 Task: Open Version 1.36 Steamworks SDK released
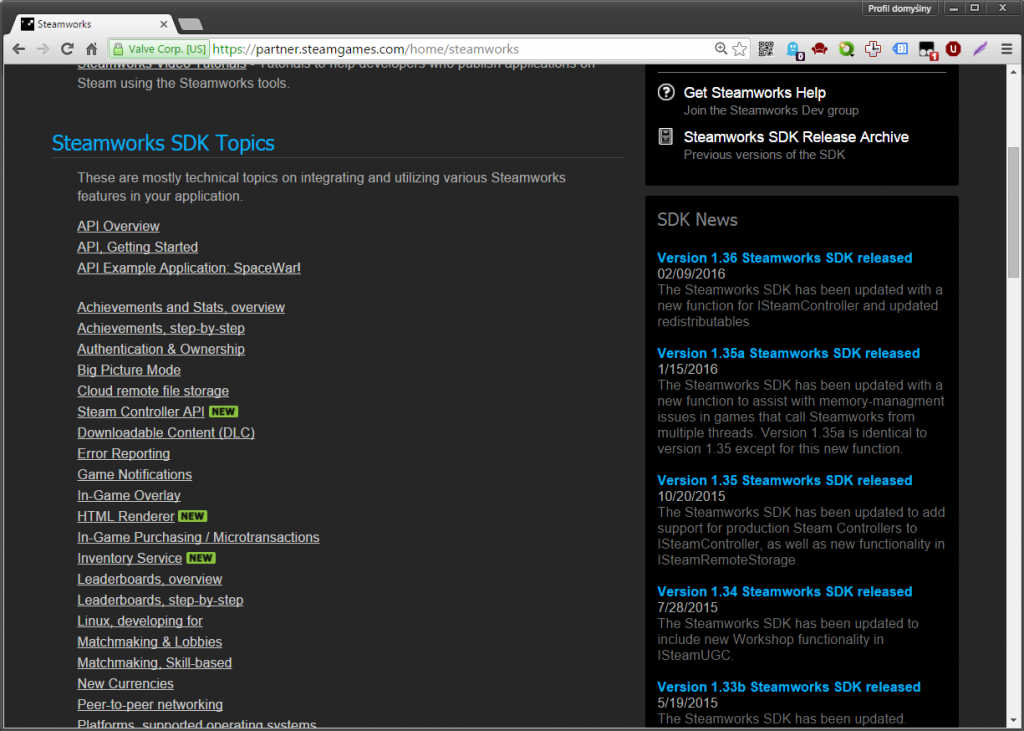pos(784,258)
